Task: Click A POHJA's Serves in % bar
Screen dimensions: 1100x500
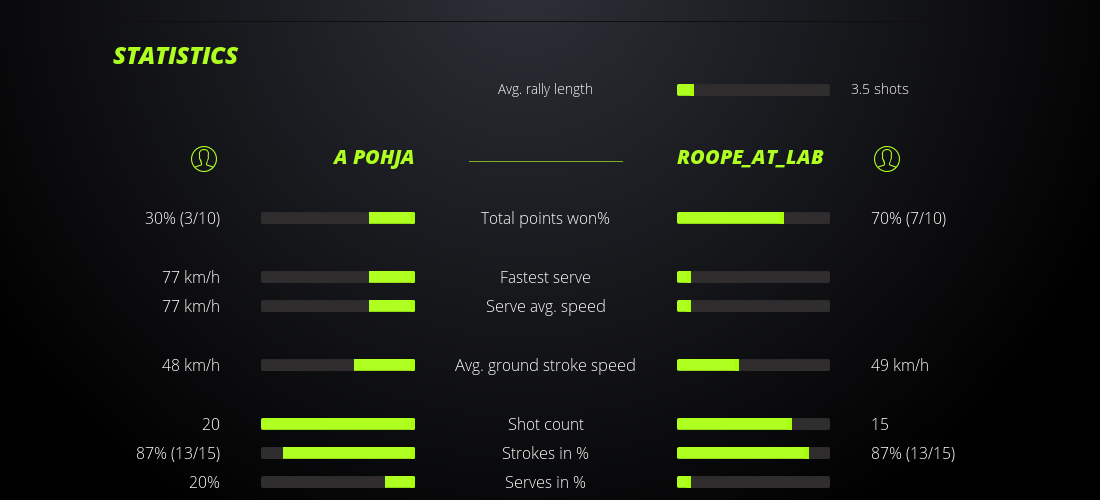Action: tap(338, 482)
